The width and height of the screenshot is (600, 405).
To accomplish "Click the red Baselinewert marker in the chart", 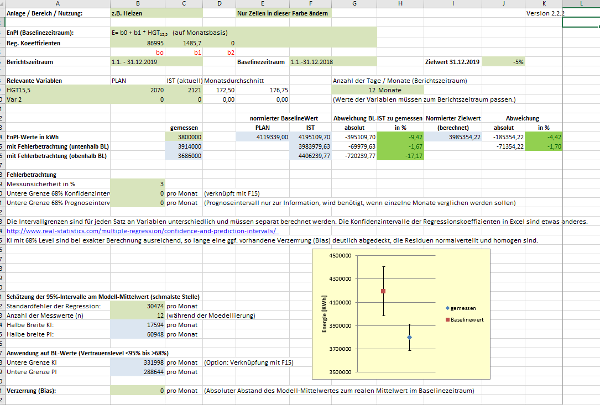I will click(x=382, y=291).
